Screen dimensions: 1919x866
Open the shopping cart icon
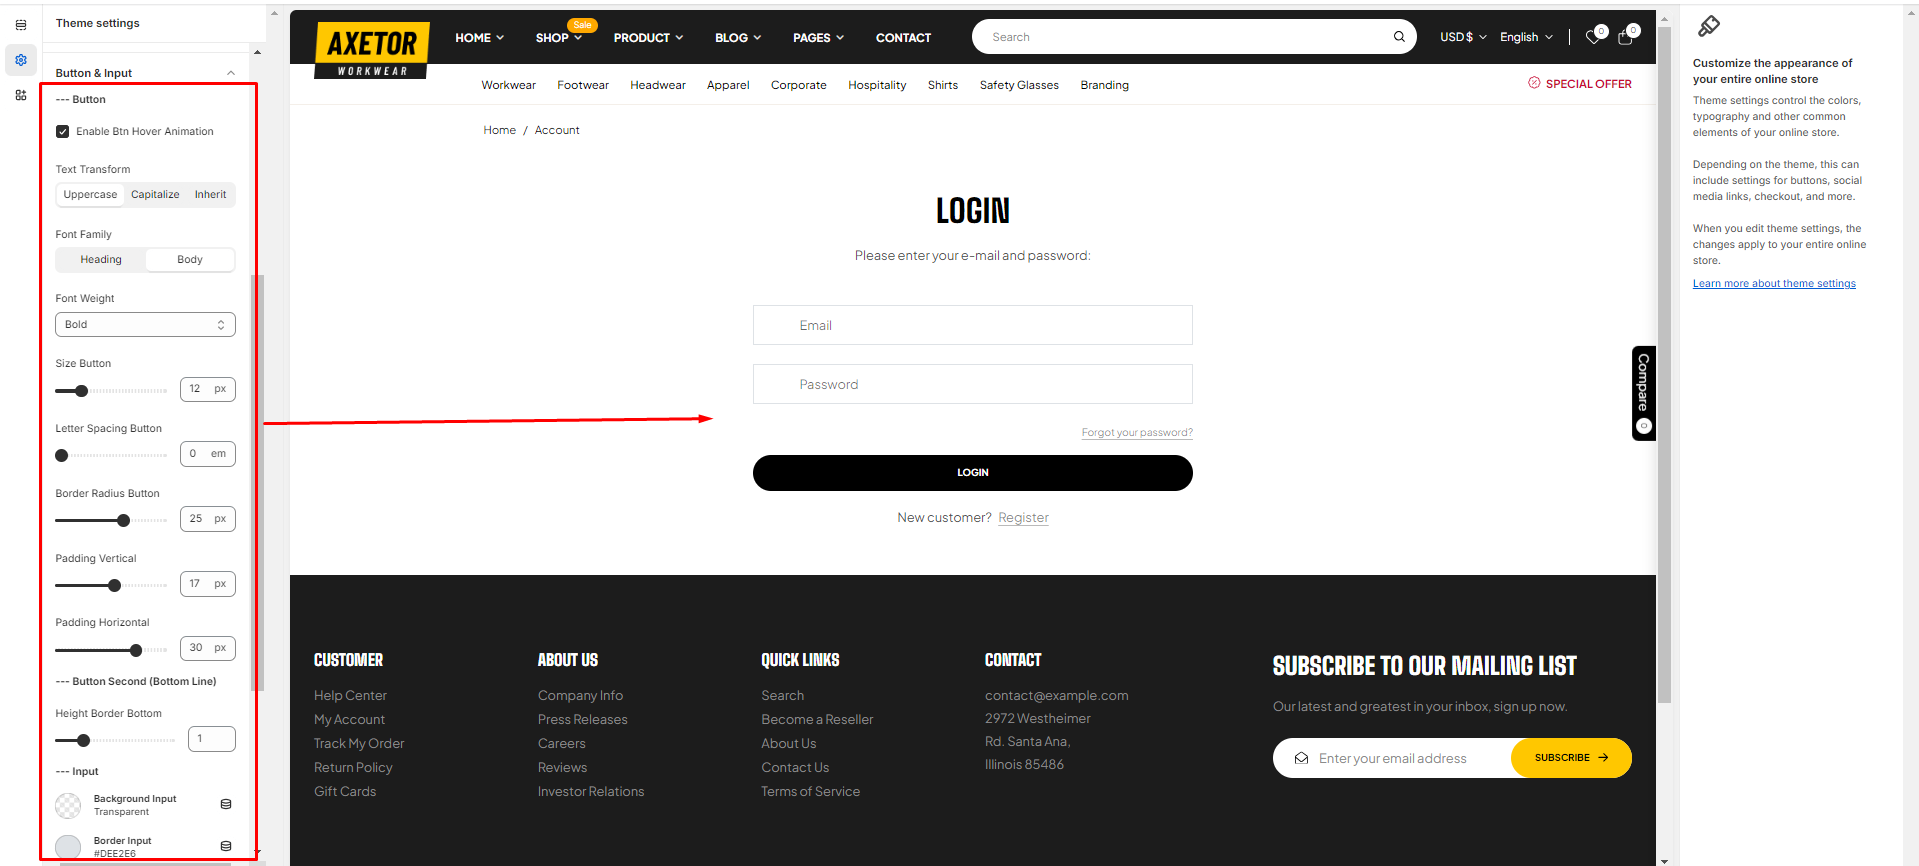pyautogui.click(x=1625, y=38)
